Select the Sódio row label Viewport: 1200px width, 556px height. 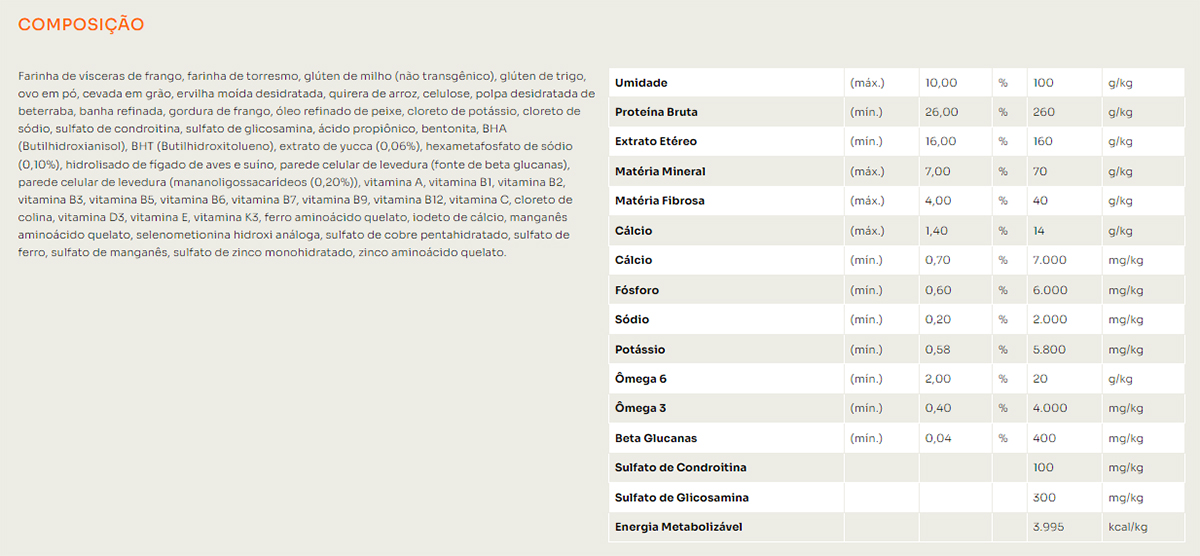point(632,320)
